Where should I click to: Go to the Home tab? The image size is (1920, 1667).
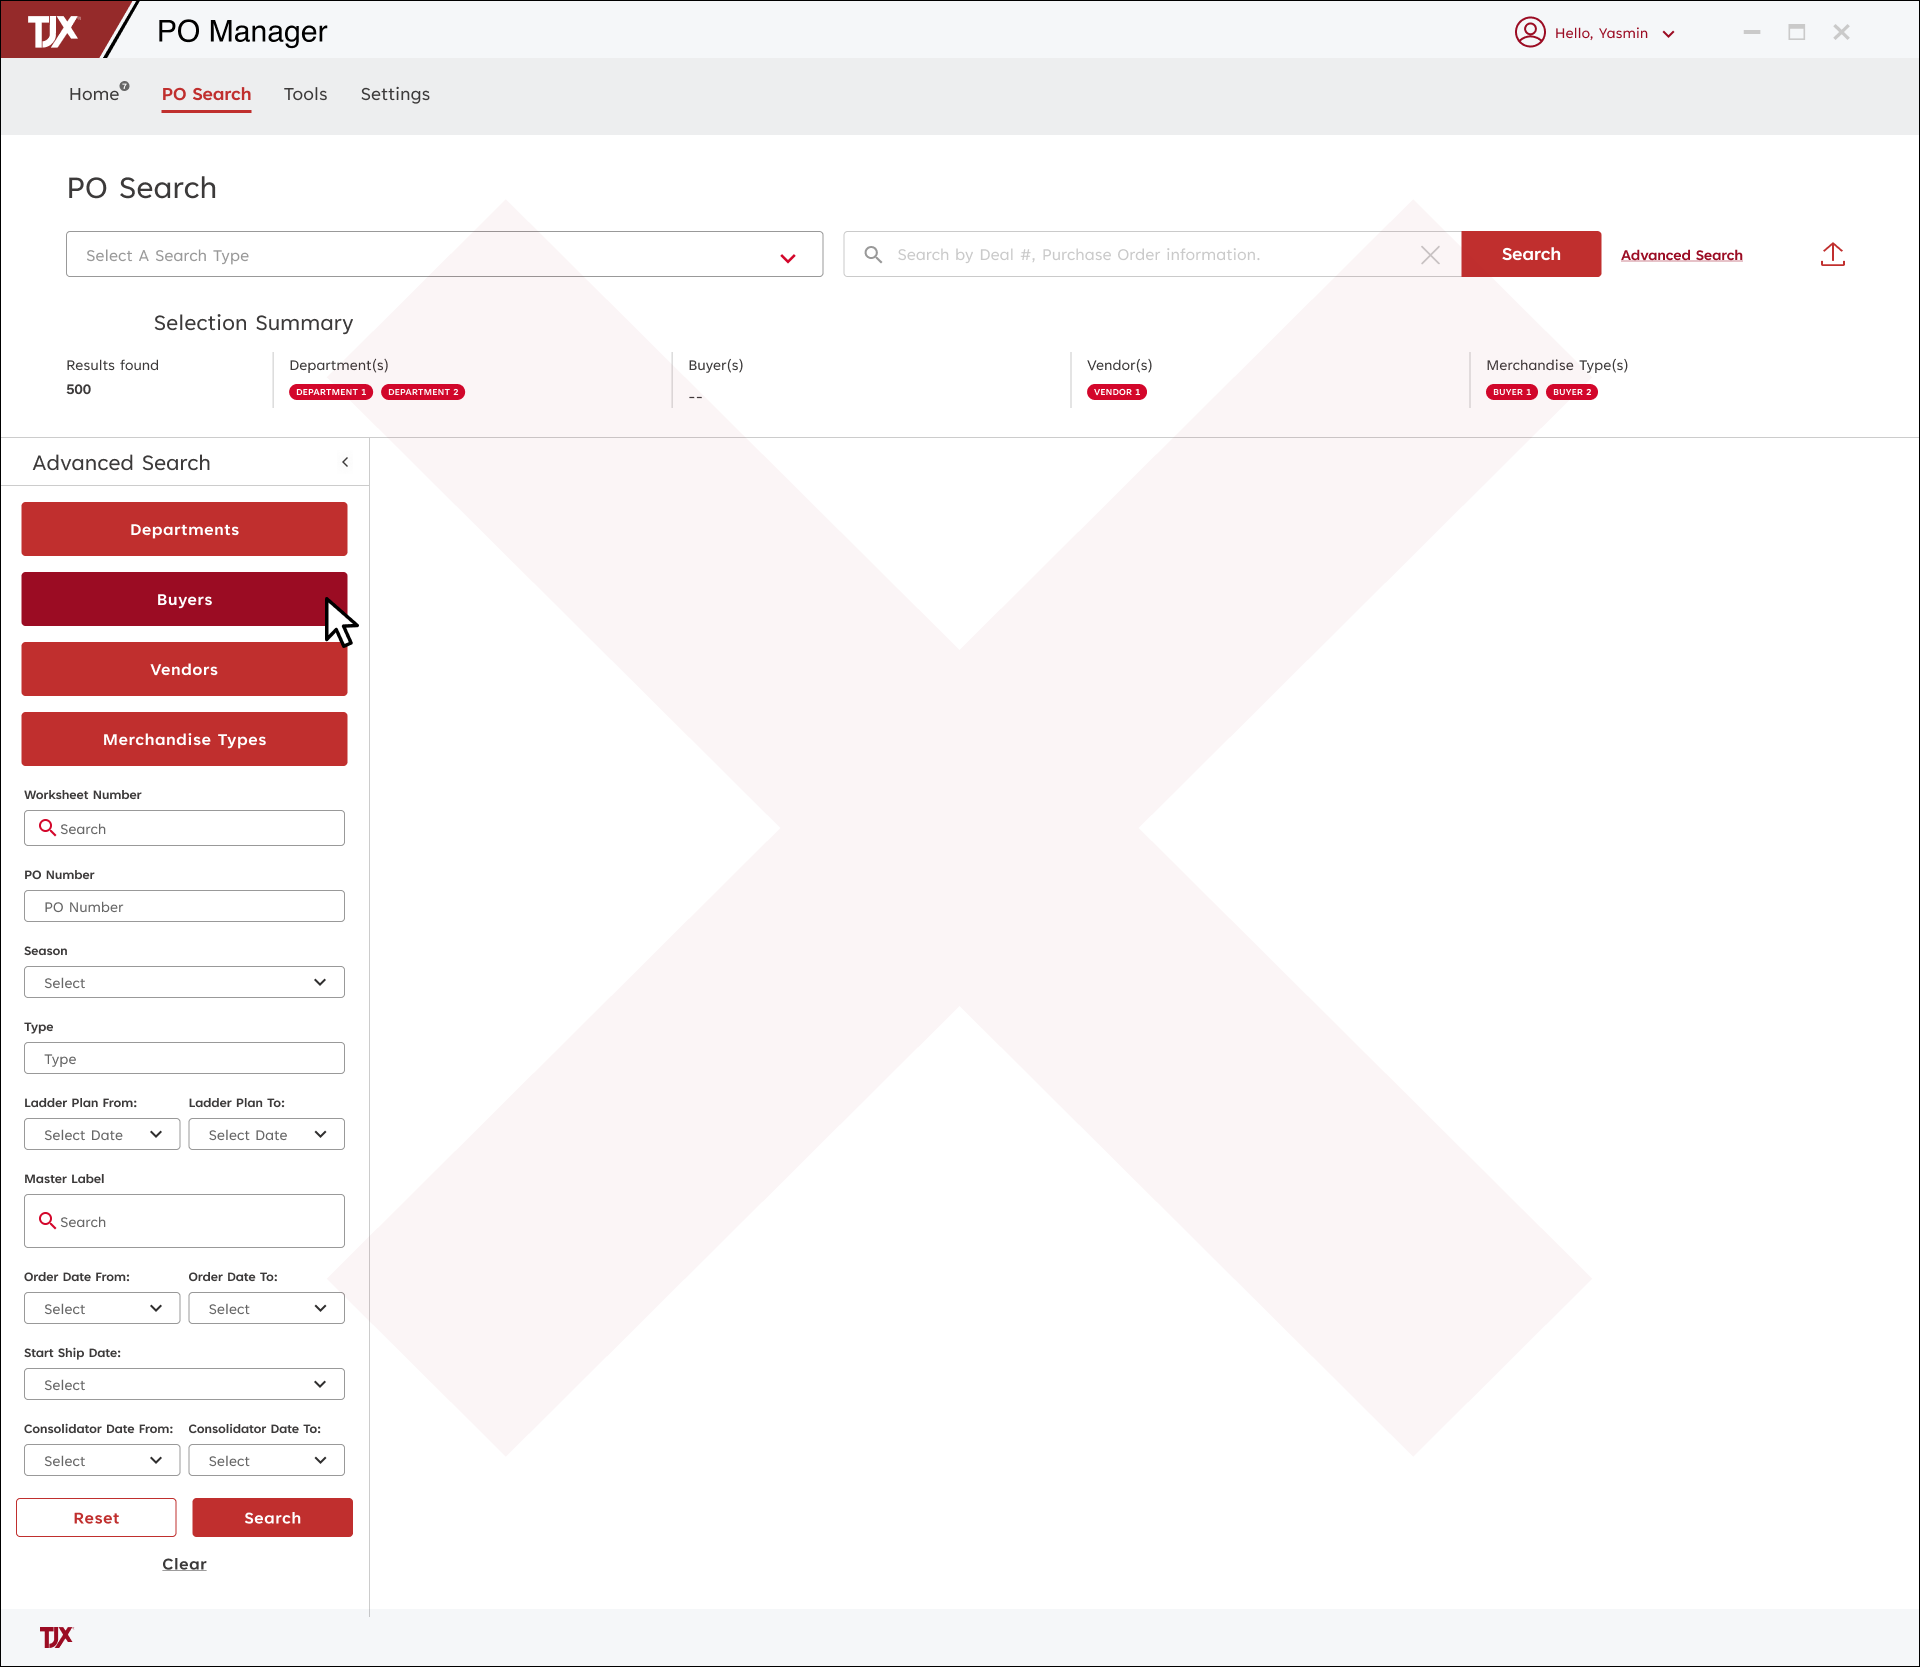[x=94, y=94]
